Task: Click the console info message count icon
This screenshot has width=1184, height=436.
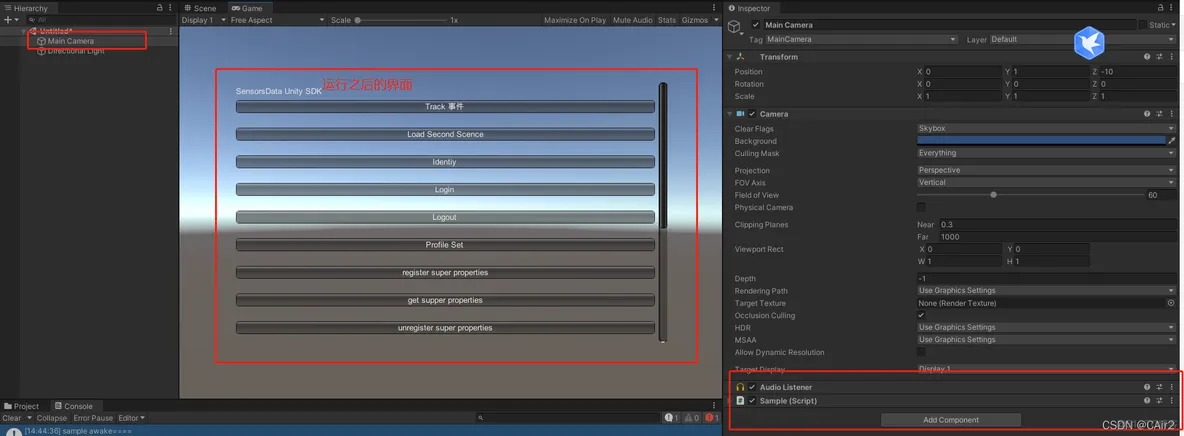Action: click(671, 418)
